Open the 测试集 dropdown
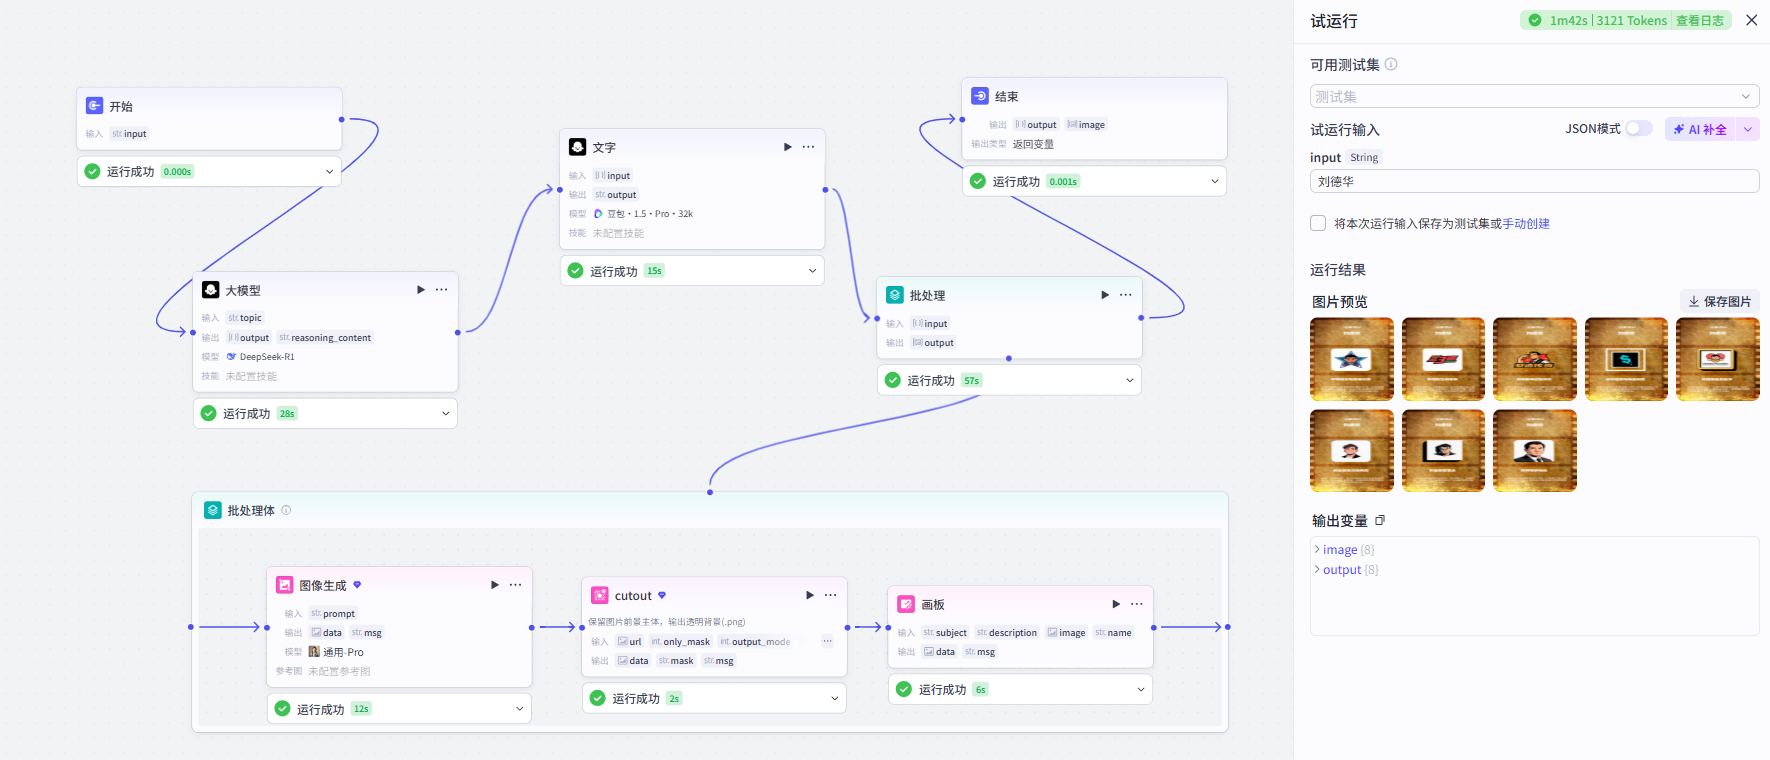Viewport: 1770px width, 760px height. (1534, 96)
